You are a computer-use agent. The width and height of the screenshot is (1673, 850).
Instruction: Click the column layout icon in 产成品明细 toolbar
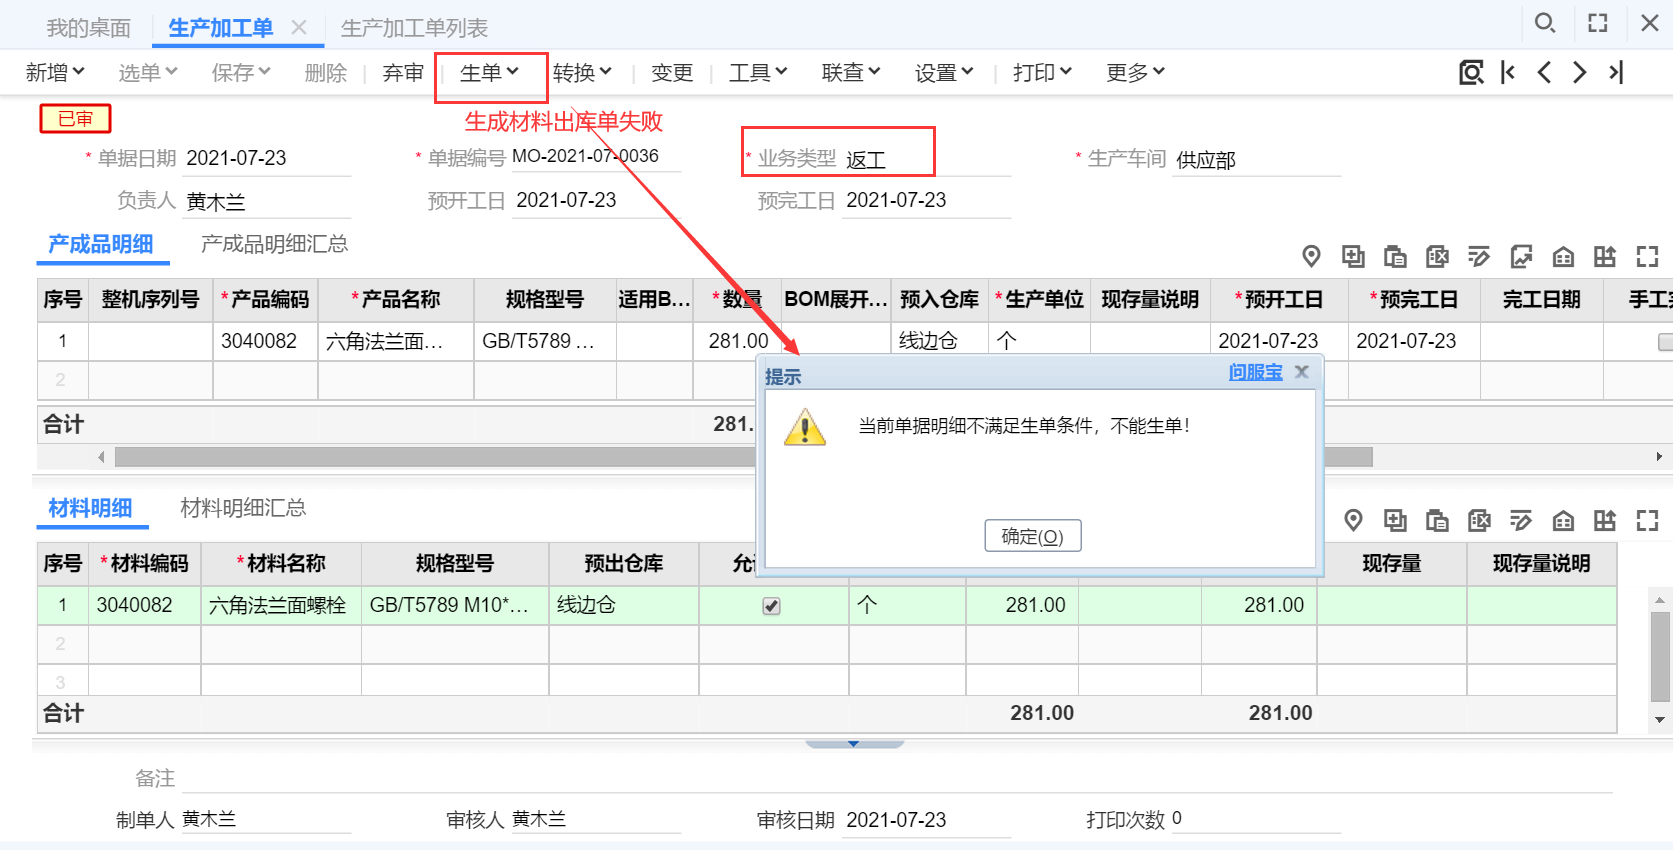pos(1605,257)
